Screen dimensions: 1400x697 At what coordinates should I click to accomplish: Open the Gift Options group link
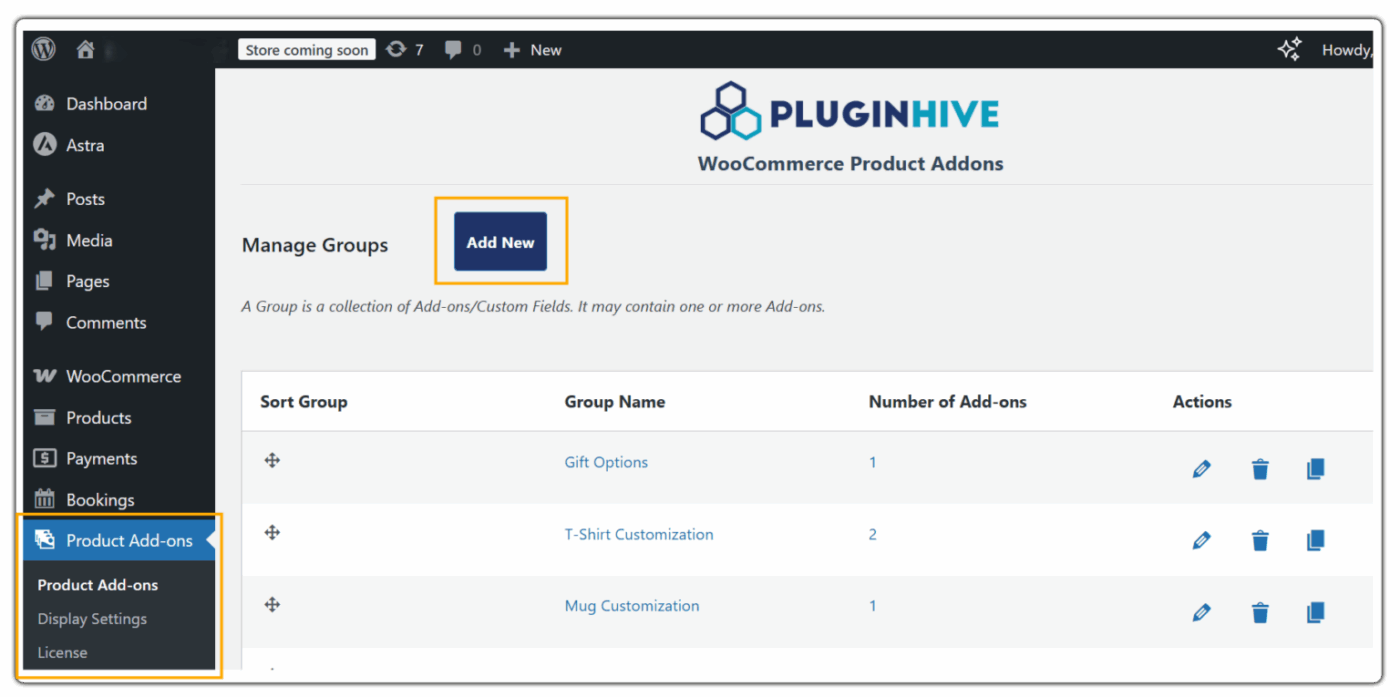pos(606,461)
